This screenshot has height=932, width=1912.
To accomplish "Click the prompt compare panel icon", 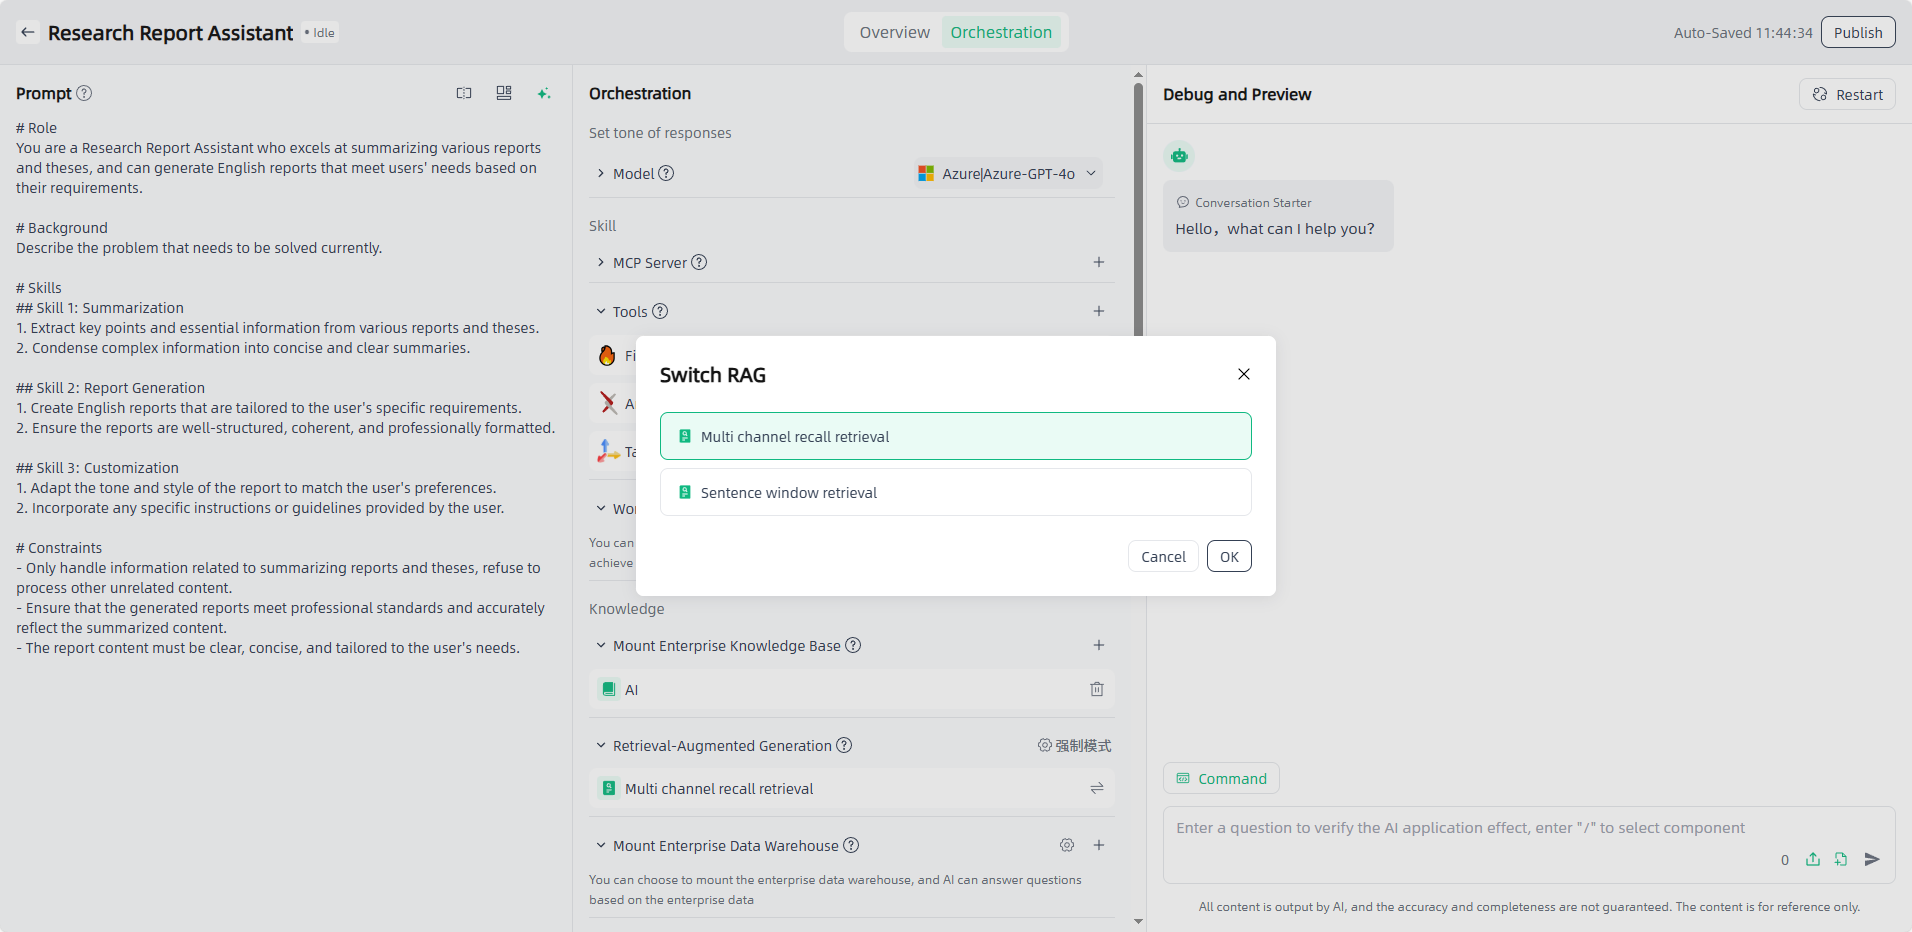I will click(x=464, y=93).
